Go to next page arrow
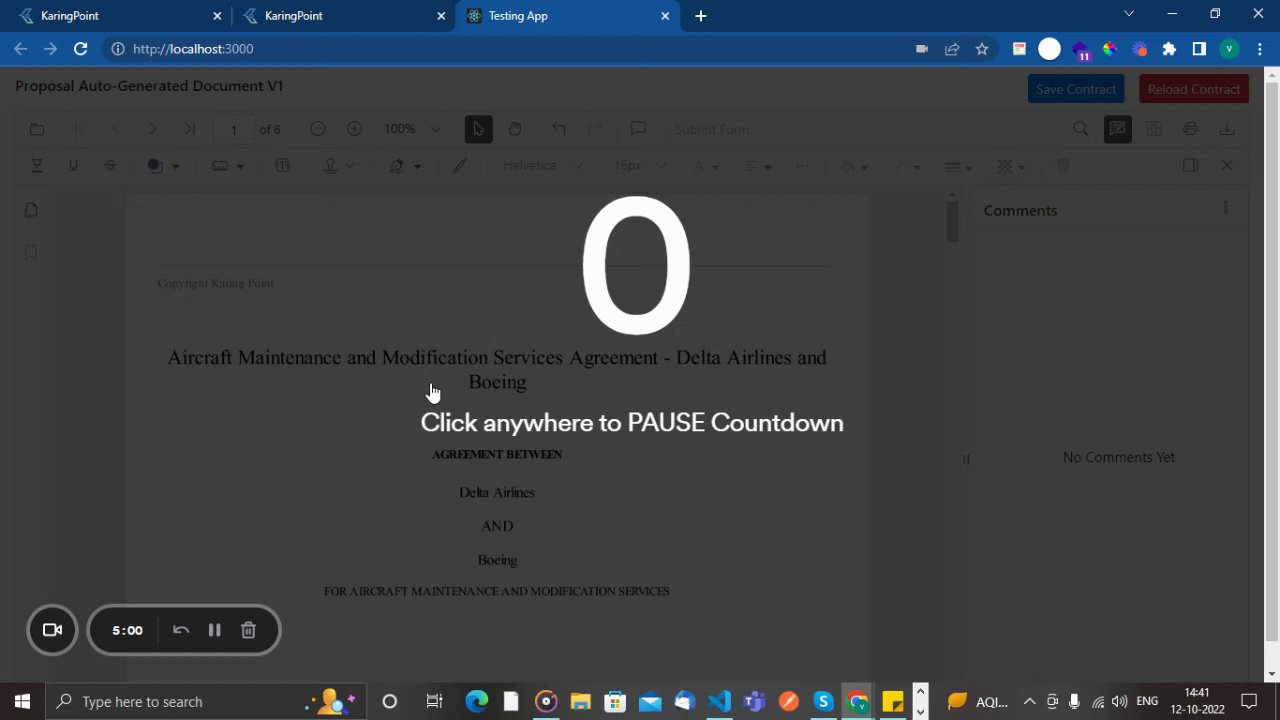1280x720 pixels. [152, 129]
